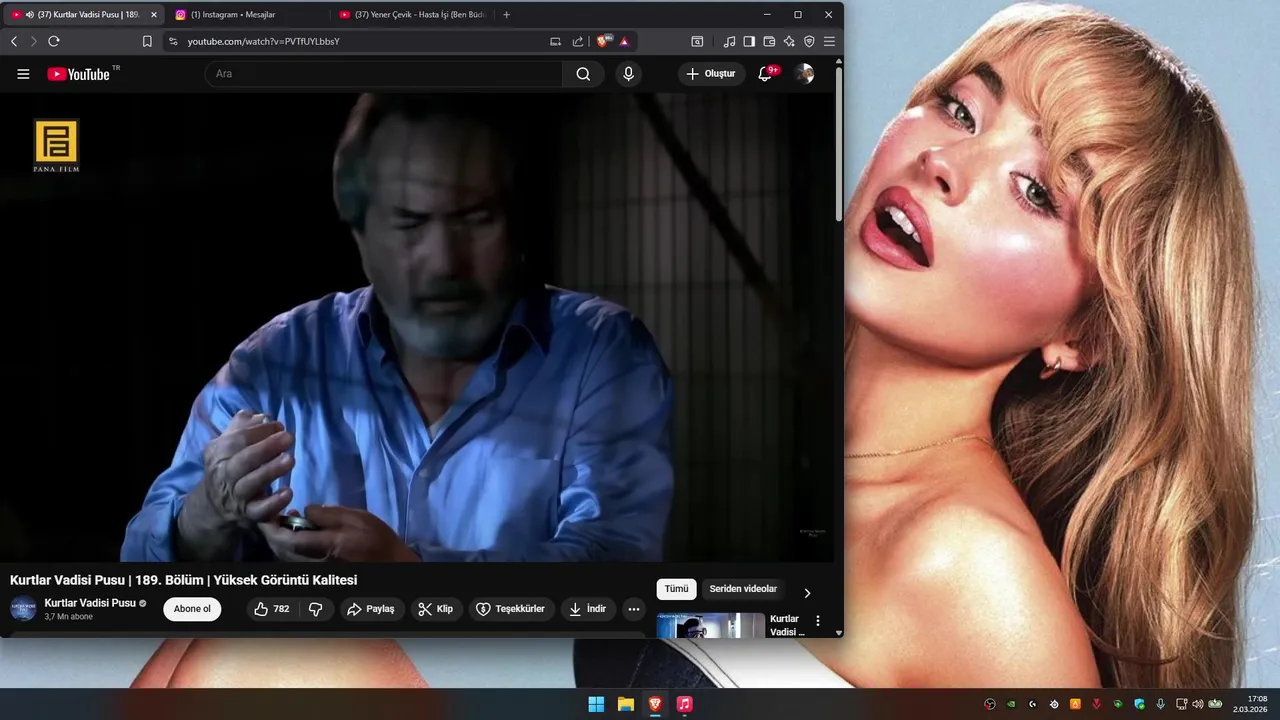Click the Klip scissors button
The height and width of the screenshot is (720, 1280).
pyautogui.click(x=436, y=609)
